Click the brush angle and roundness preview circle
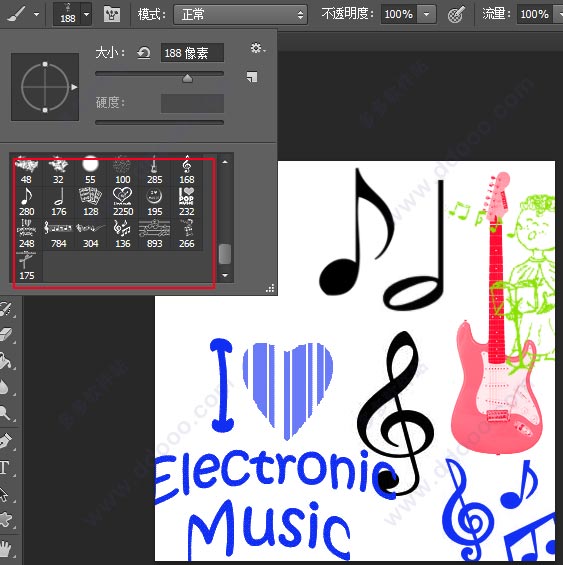This screenshot has width=563, height=565. tap(45, 87)
